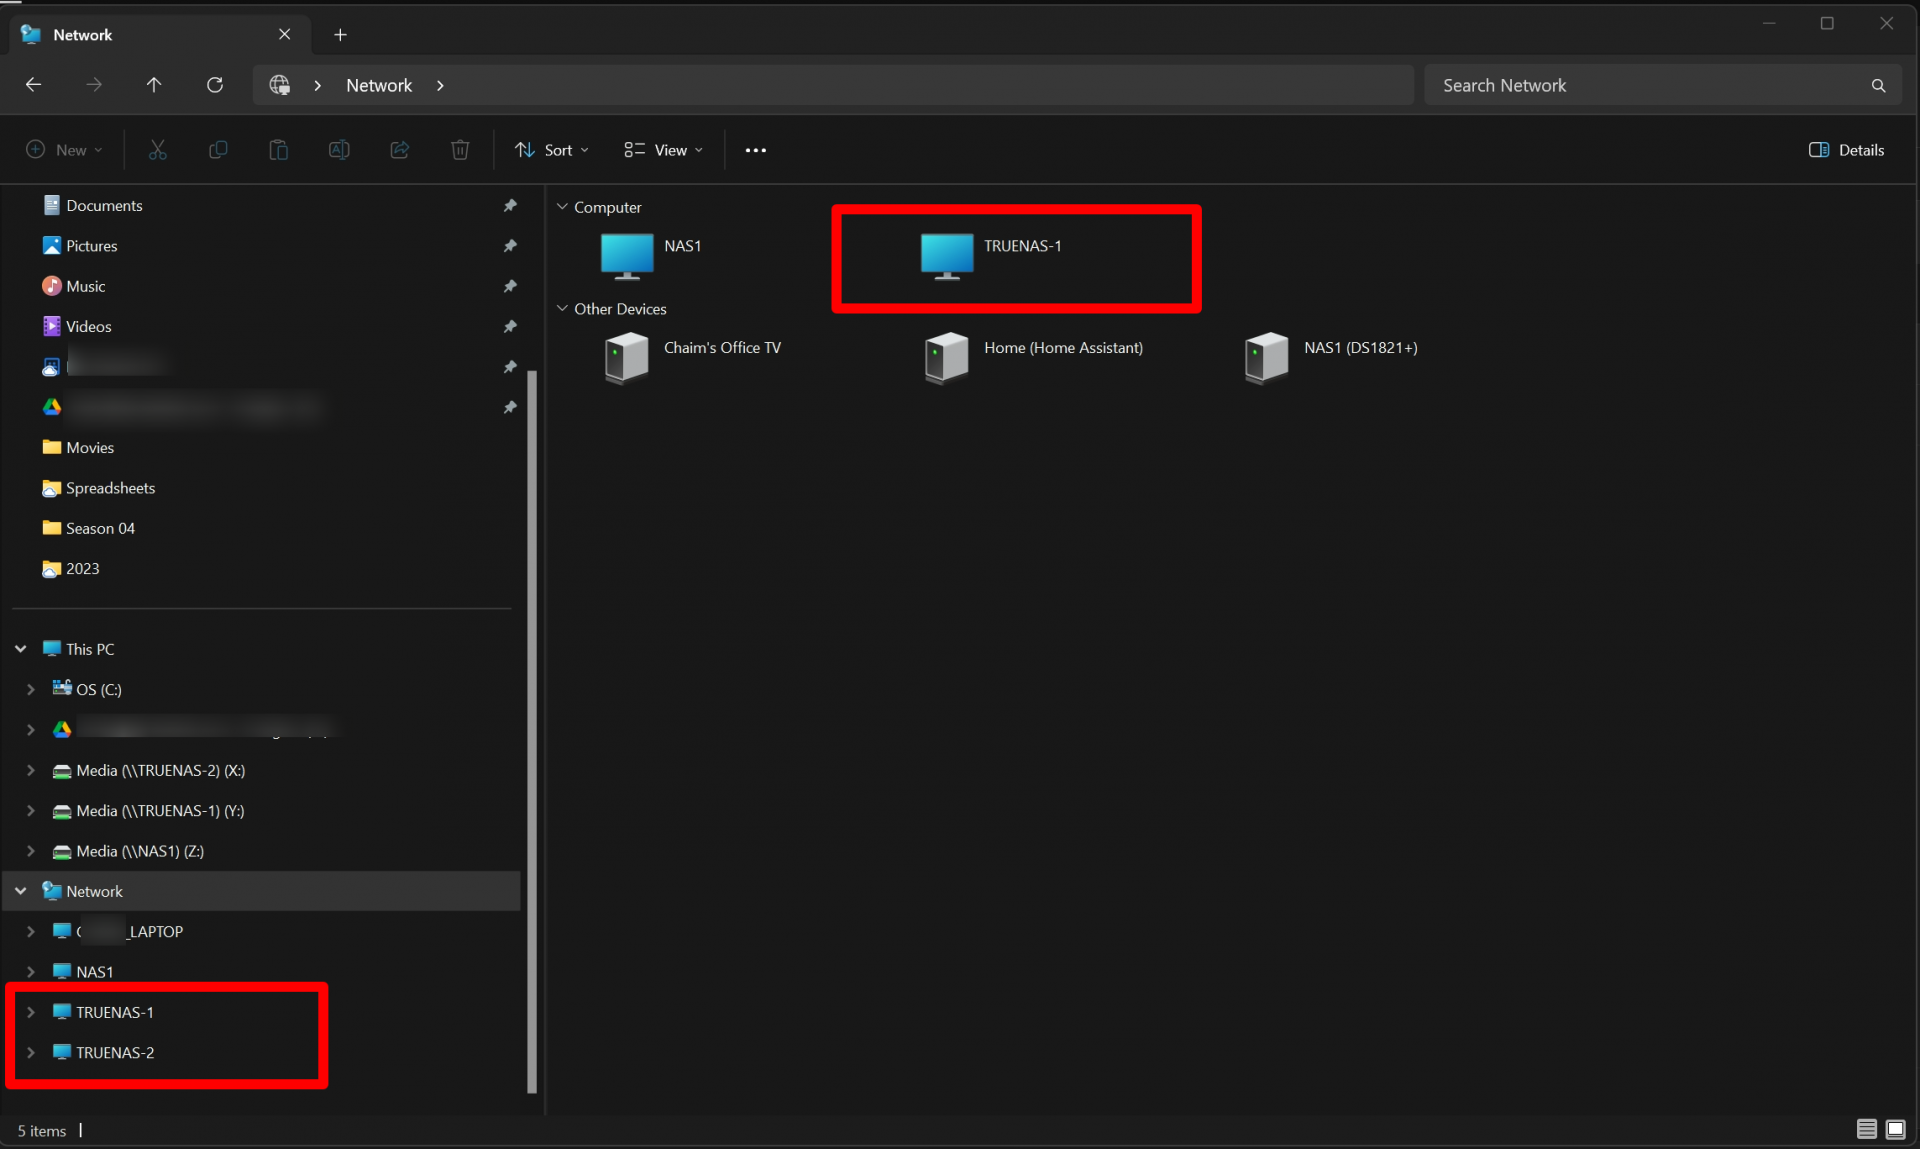Screen dimensions: 1920x1149
Task: Open the NAS1 computer icon
Action: click(x=627, y=256)
